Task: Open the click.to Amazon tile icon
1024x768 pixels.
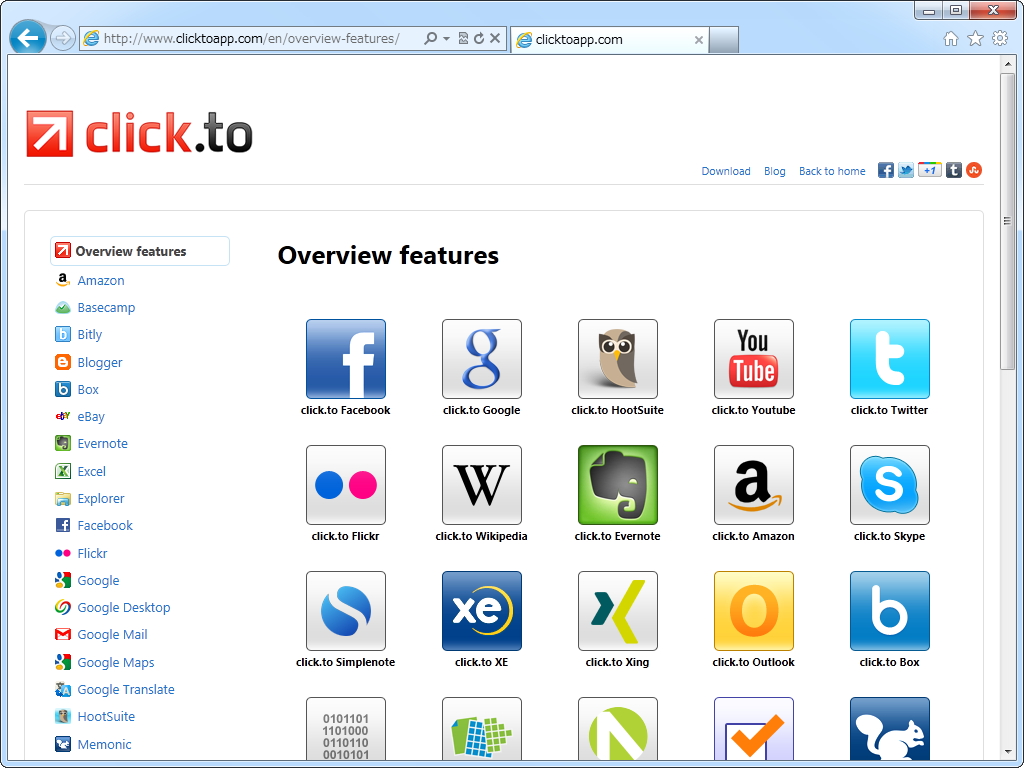Action: click(x=754, y=485)
